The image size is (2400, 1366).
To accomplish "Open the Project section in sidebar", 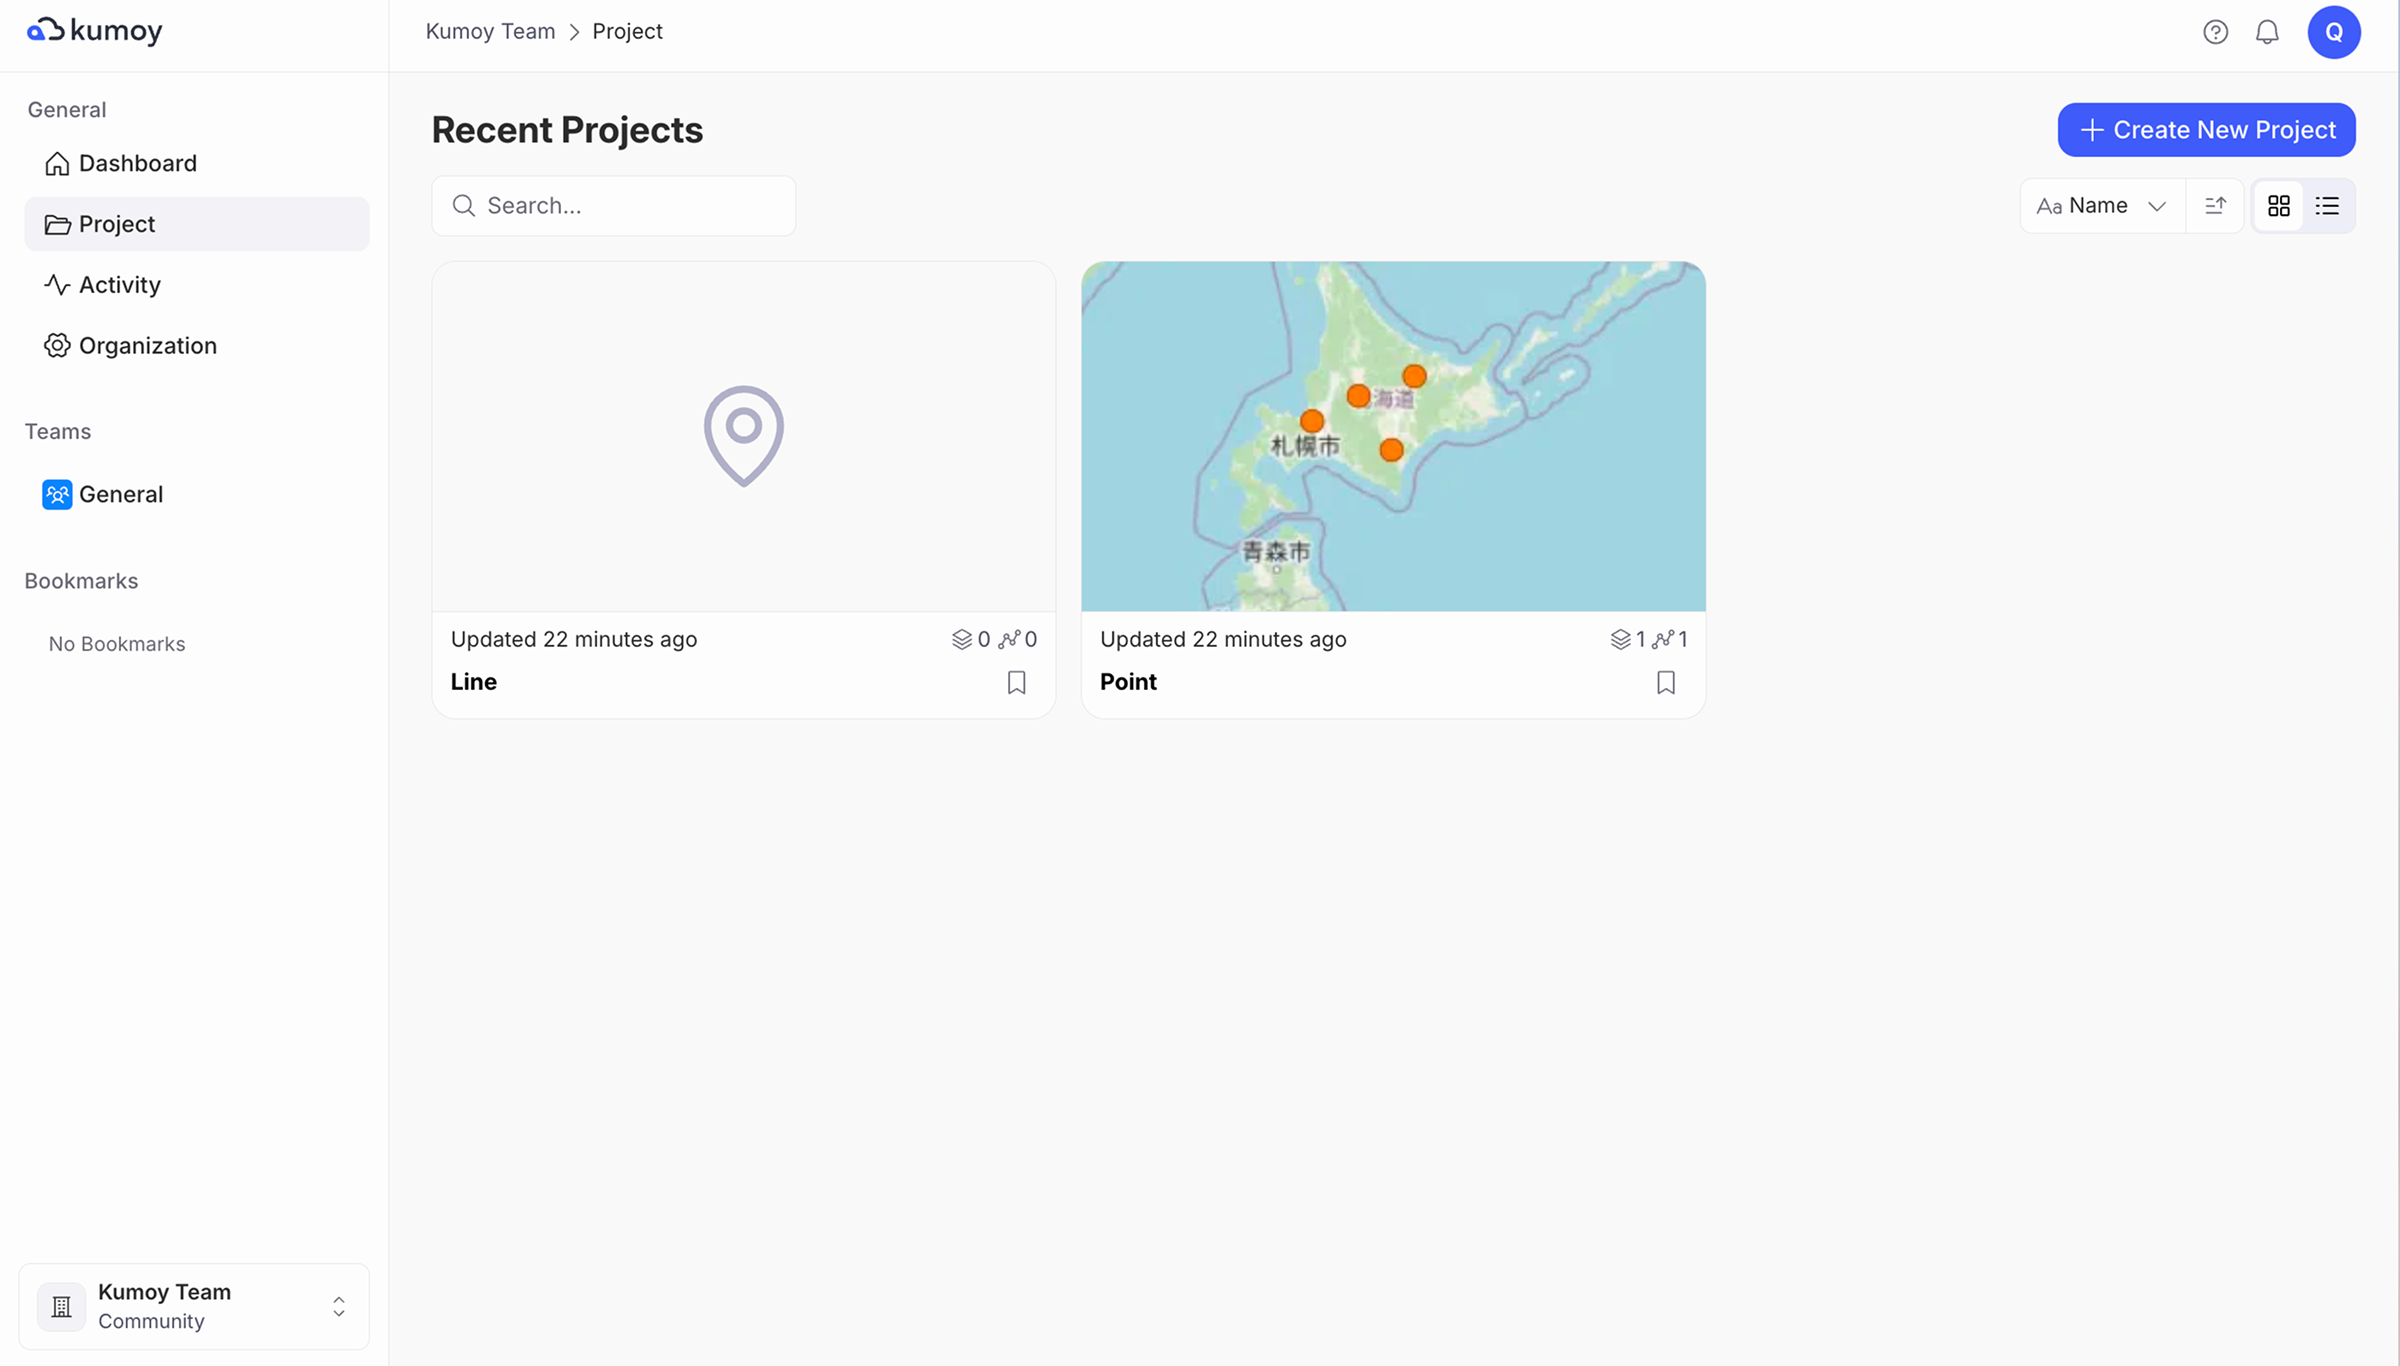I will point(117,223).
